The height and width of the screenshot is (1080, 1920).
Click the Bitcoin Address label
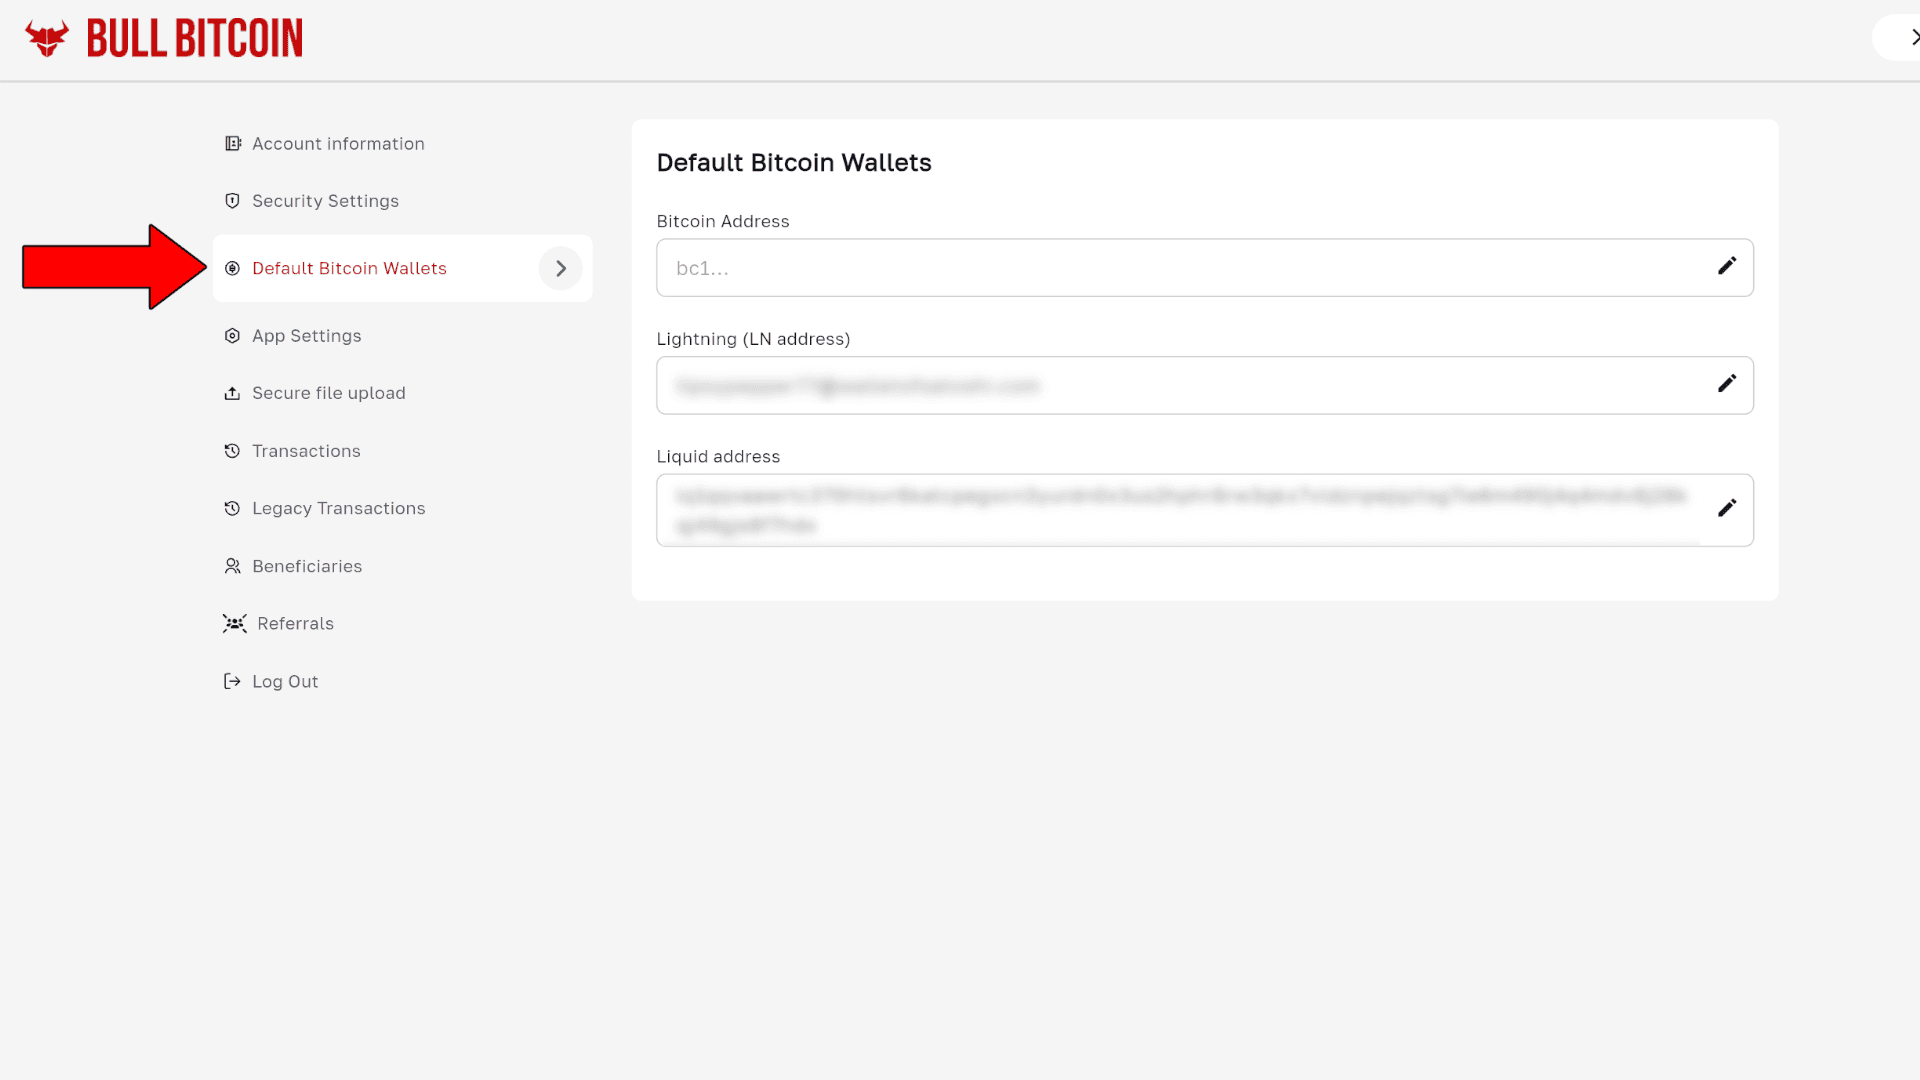[723, 221]
